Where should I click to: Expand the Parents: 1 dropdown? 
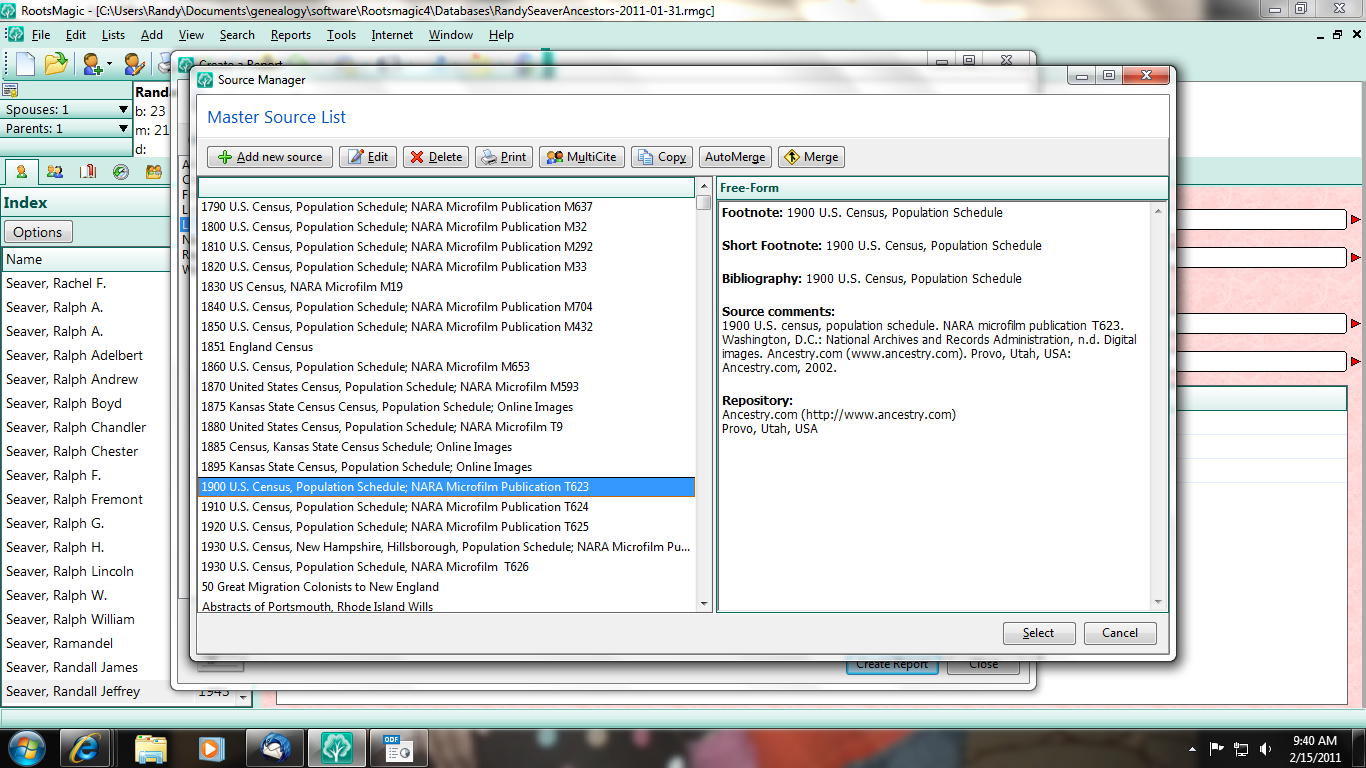[x=123, y=129]
